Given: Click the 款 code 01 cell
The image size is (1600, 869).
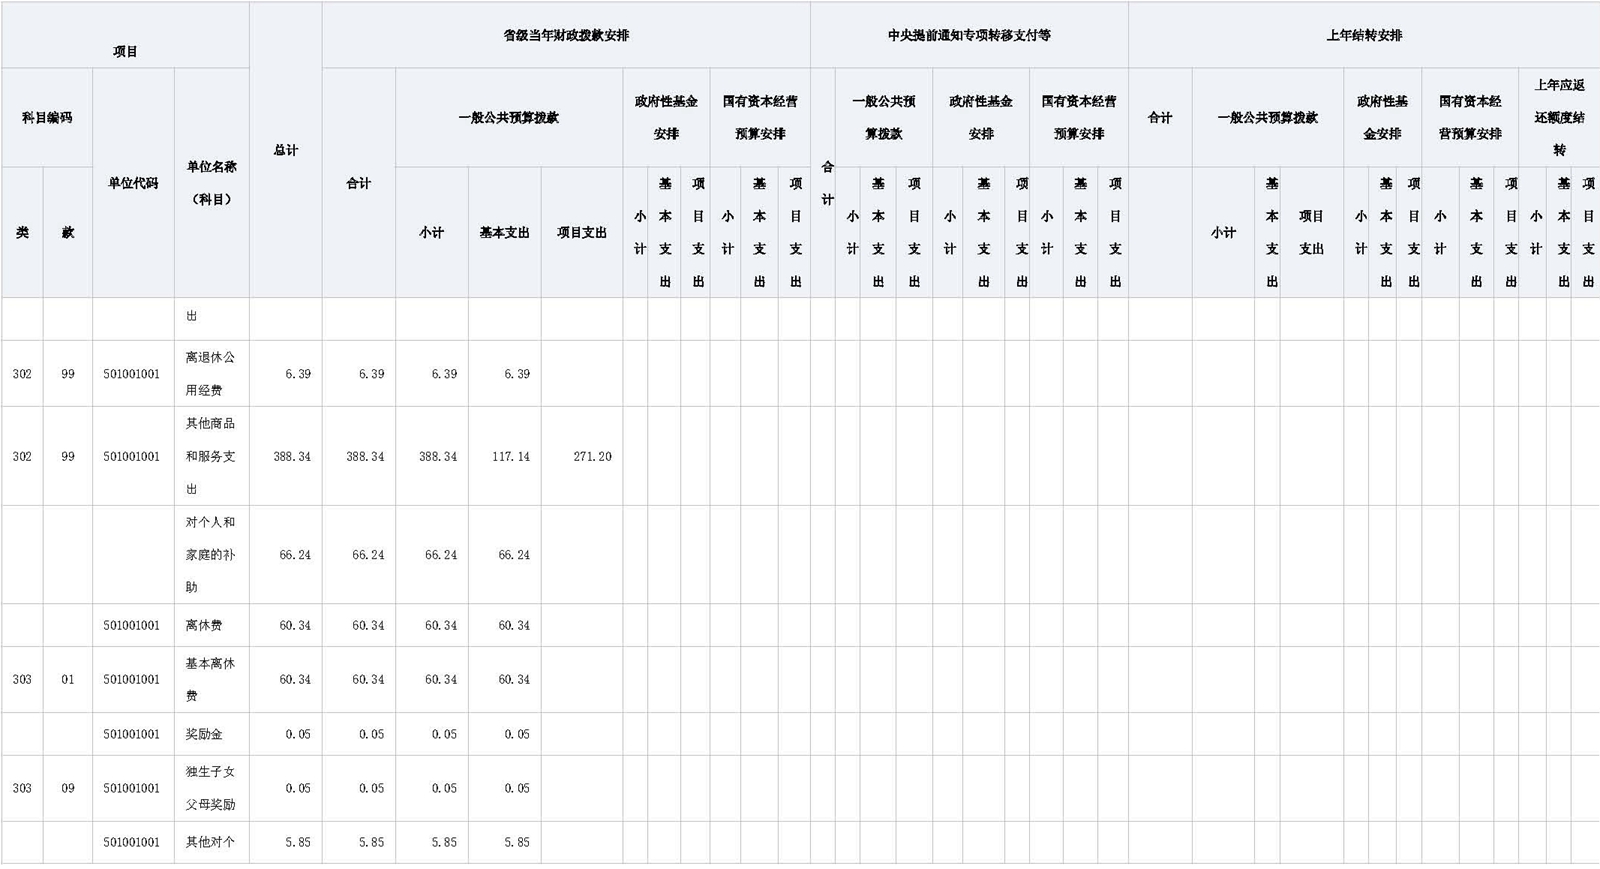Looking at the screenshot, I should point(68,679).
